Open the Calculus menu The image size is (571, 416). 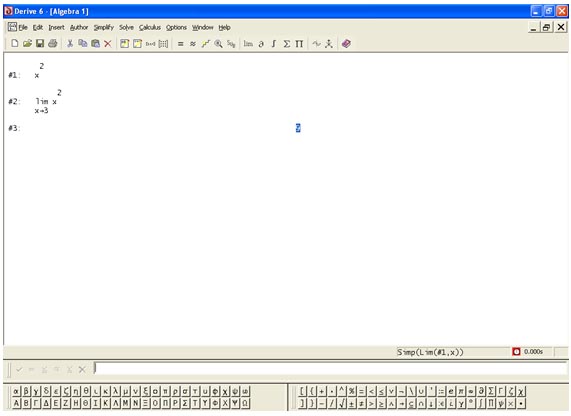tap(150, 27)
